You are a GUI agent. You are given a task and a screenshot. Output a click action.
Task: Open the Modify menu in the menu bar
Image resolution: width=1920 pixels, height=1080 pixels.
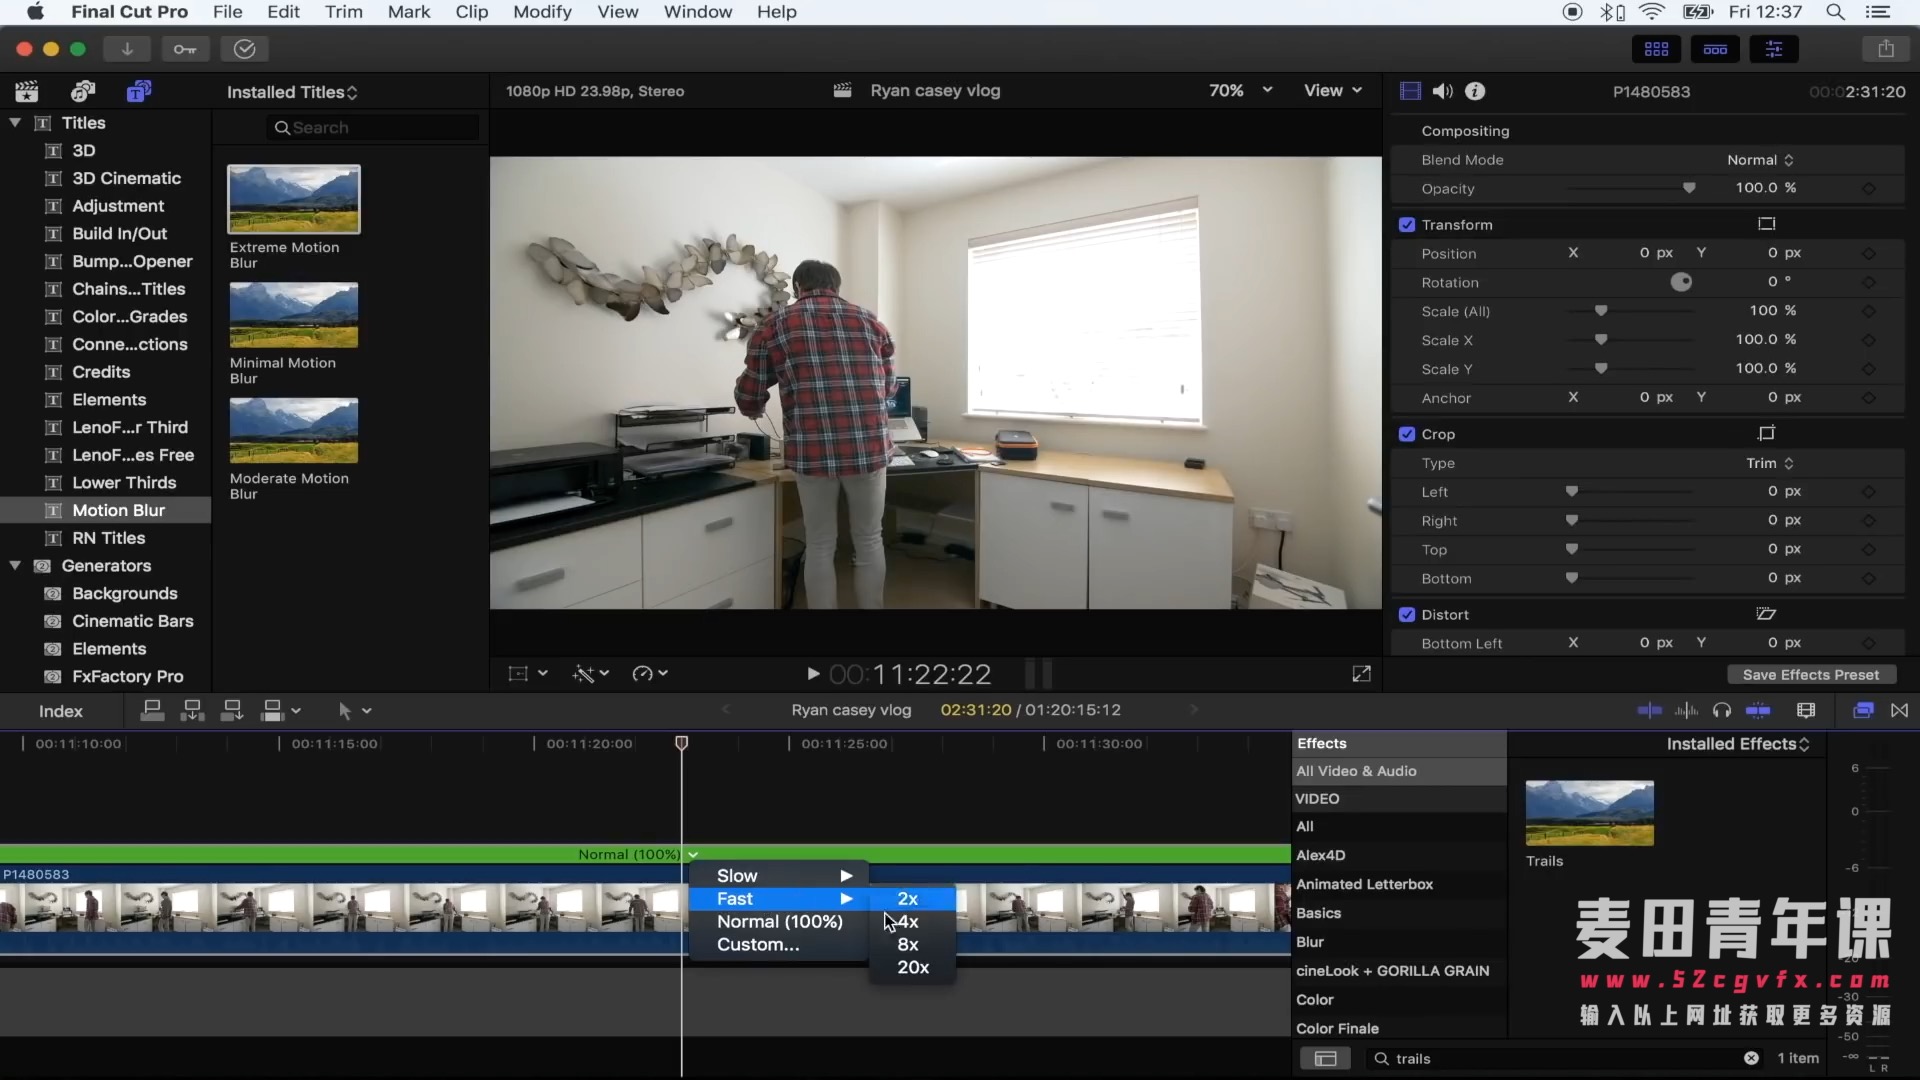[542, 12]
